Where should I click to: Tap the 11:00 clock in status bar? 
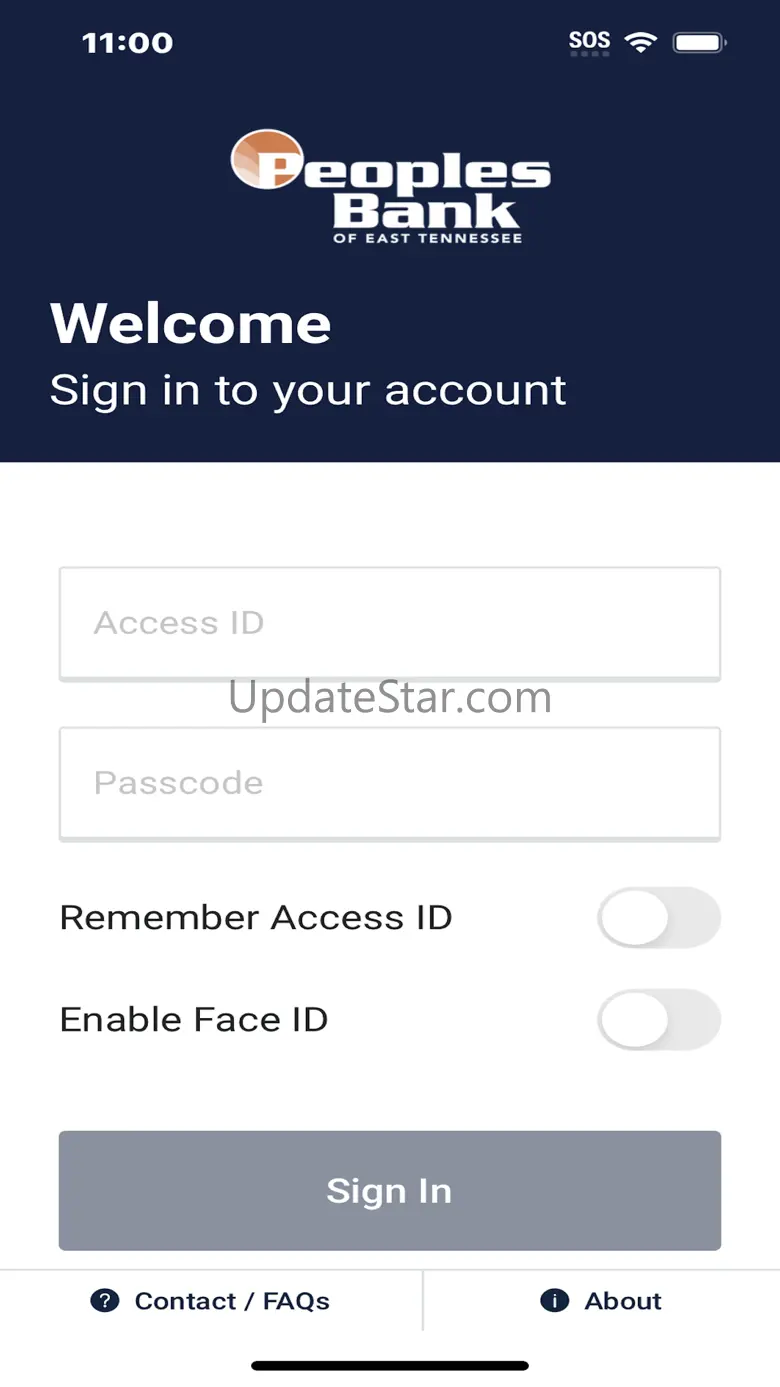127,42
